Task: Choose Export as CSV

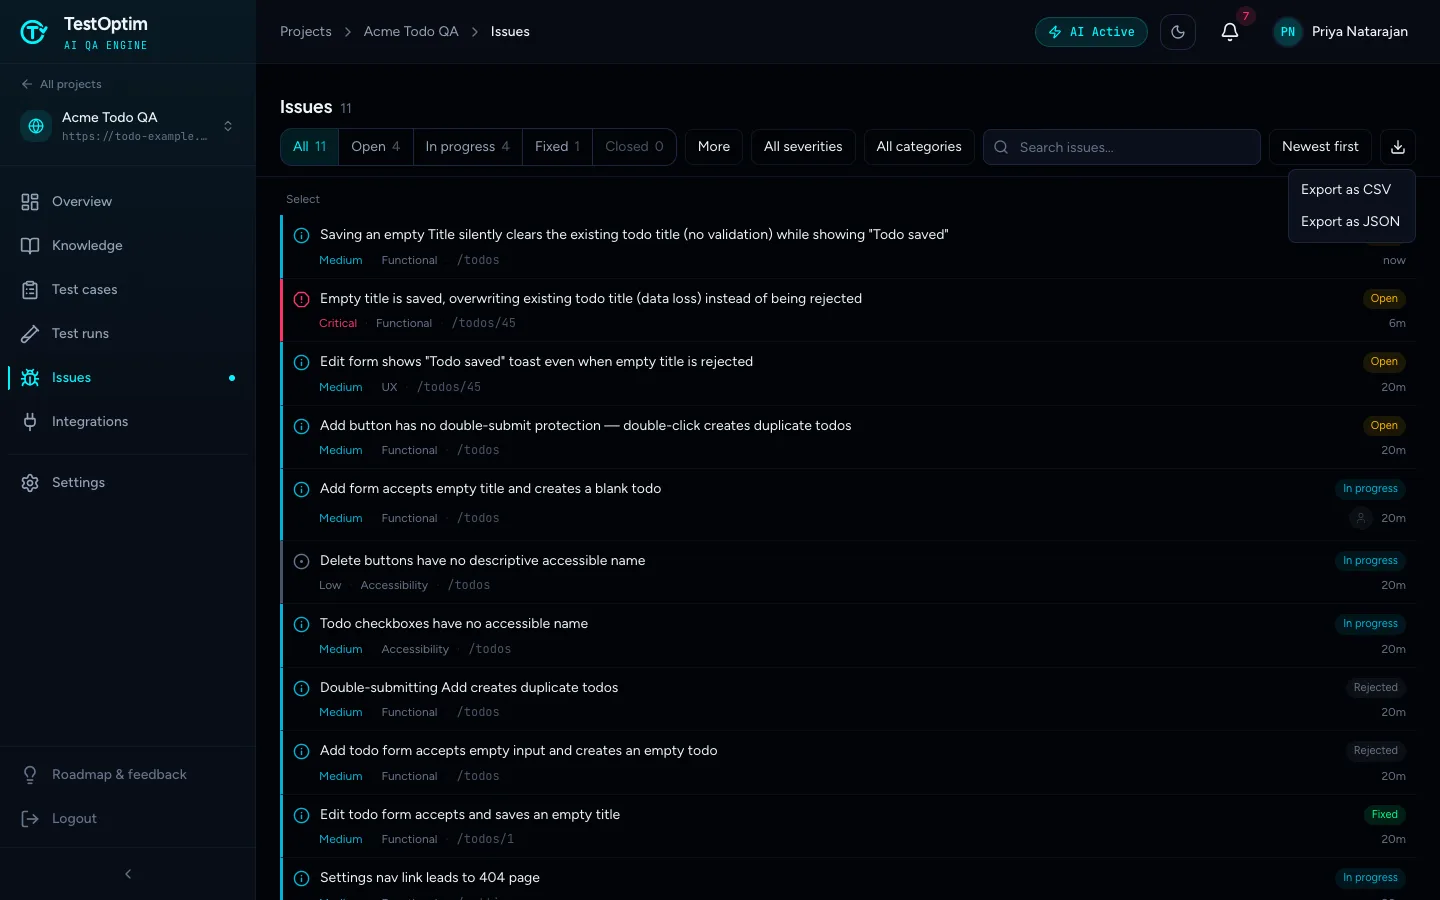Action: tap(1352, 190)
